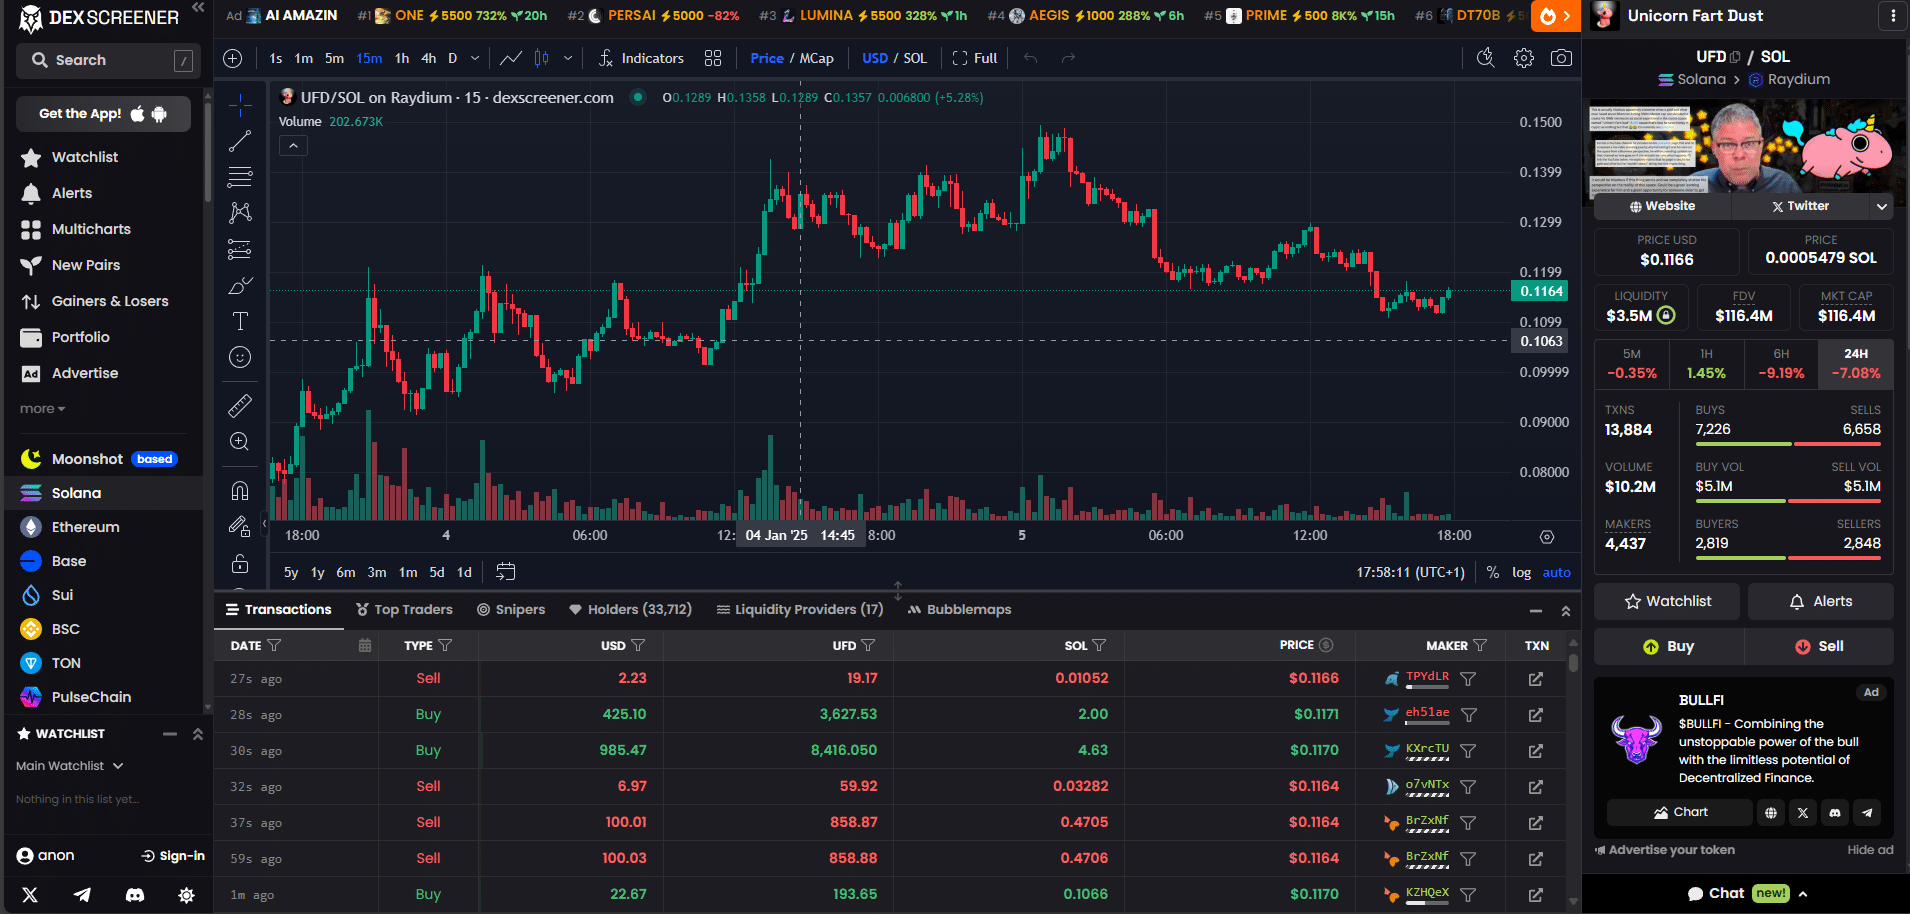The width and height of the screenshot is (1910, 914).
Task: Select the trend line drawing tool
Action: click(240, 141)
